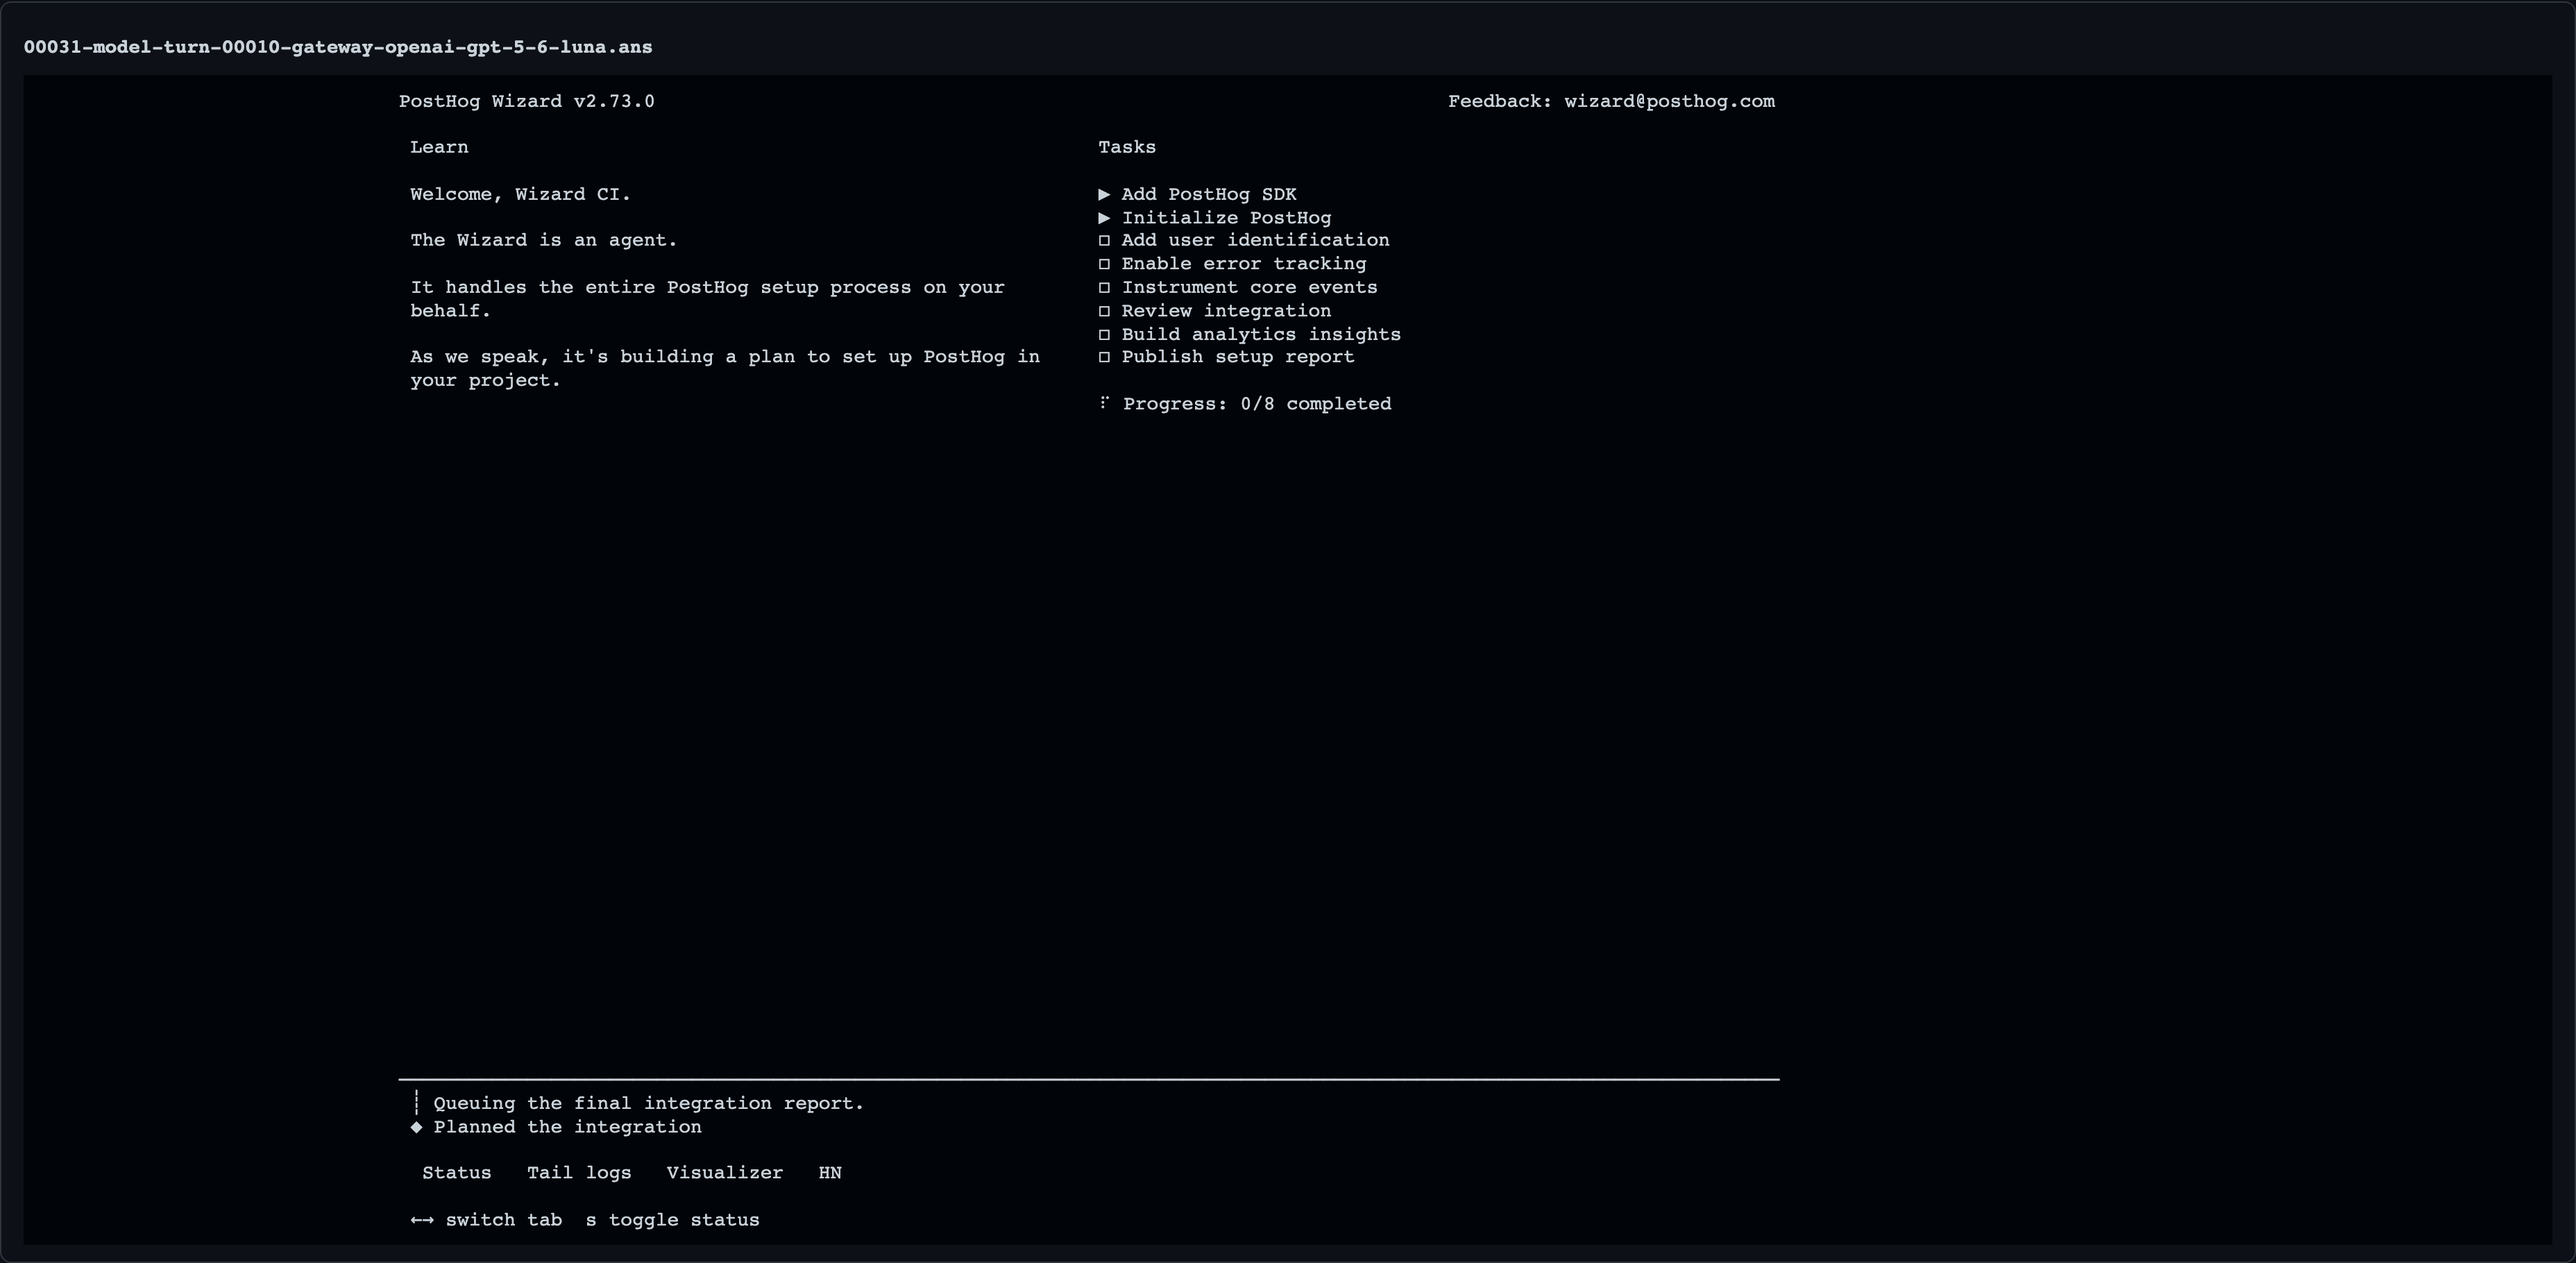2576x1263 pixels.
Task: Click the Progress 0/8 completed indicator
Action: pos(1257,404)
